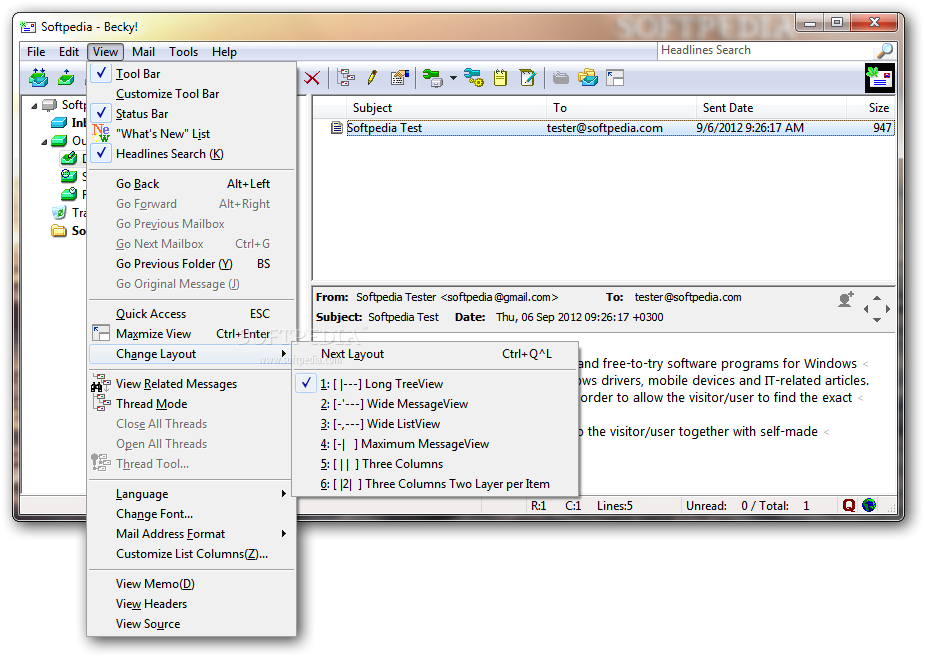Screen dimensions: 925x657
Task: Collapse the Outbox tree node
Action: 44,142
